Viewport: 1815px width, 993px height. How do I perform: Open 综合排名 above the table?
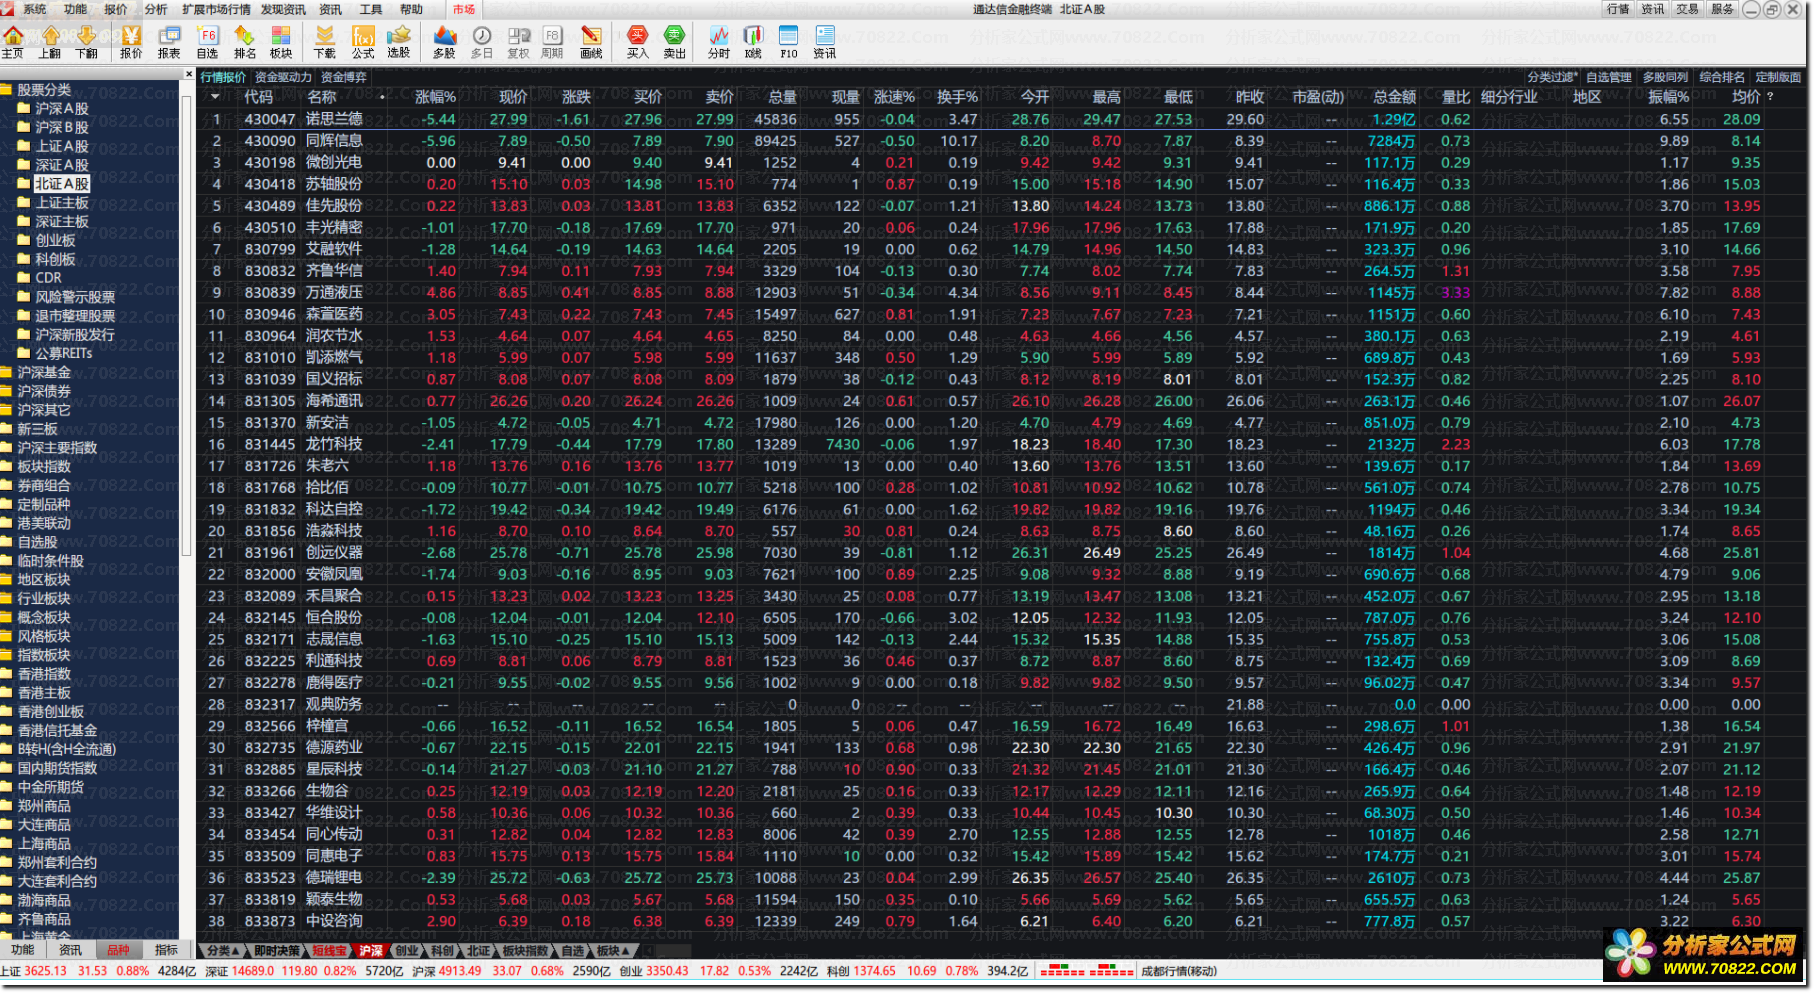coord(1722,77)
